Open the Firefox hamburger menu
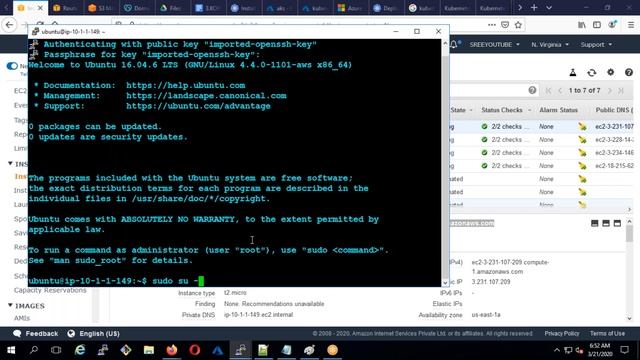 631,25
